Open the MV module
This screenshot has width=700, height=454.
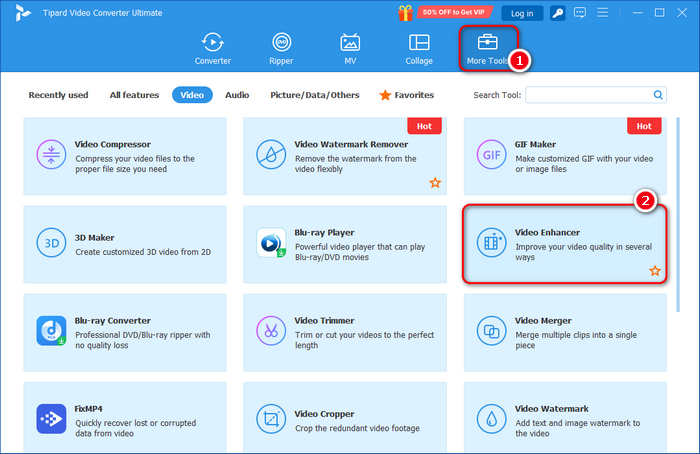(x=350, y=49)
